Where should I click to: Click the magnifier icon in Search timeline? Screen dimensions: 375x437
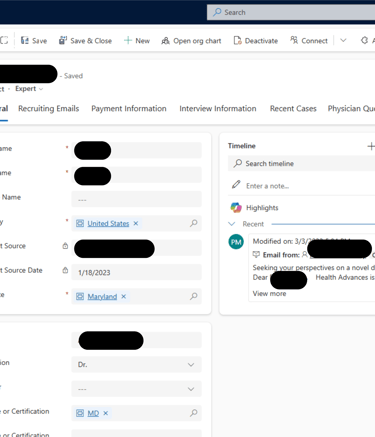237,163
